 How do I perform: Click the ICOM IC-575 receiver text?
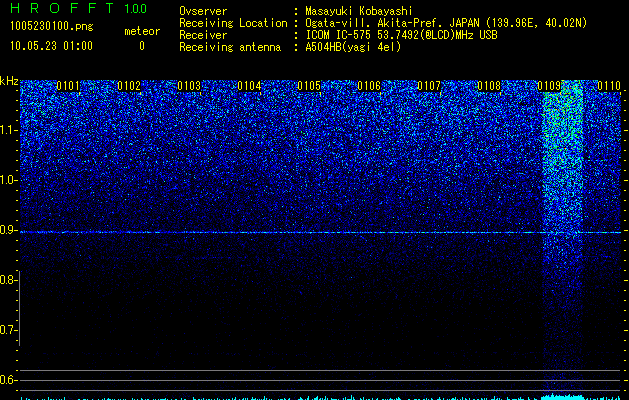pos(401,35)
